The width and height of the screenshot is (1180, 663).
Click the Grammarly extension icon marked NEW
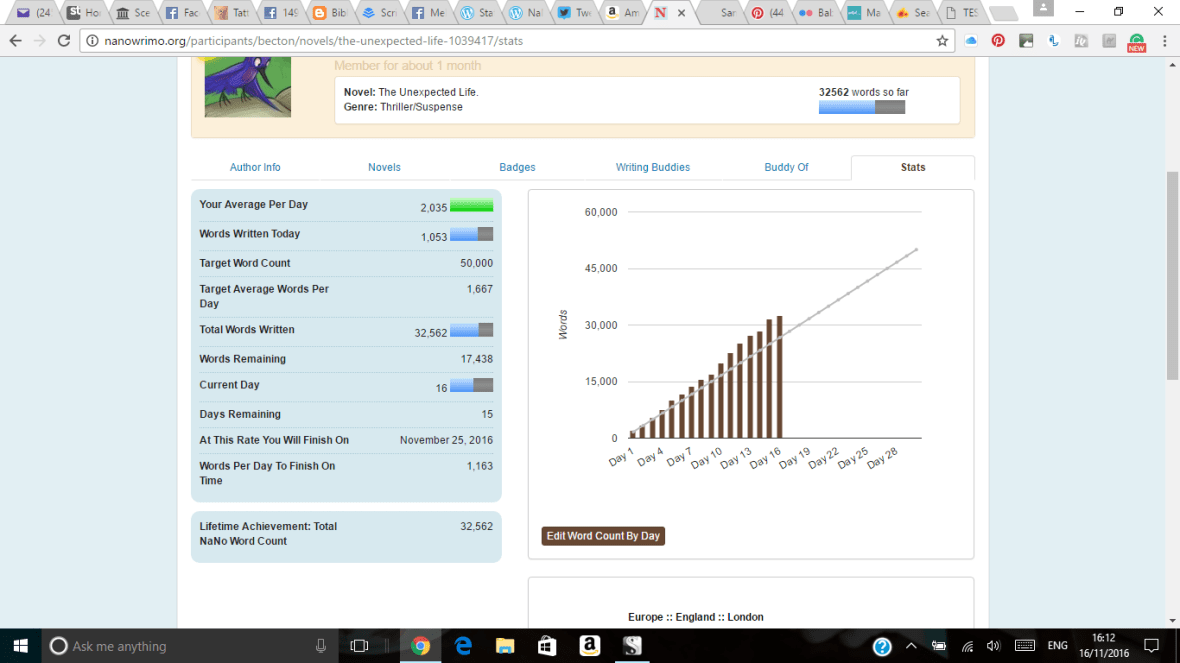tap(1136, 42)
